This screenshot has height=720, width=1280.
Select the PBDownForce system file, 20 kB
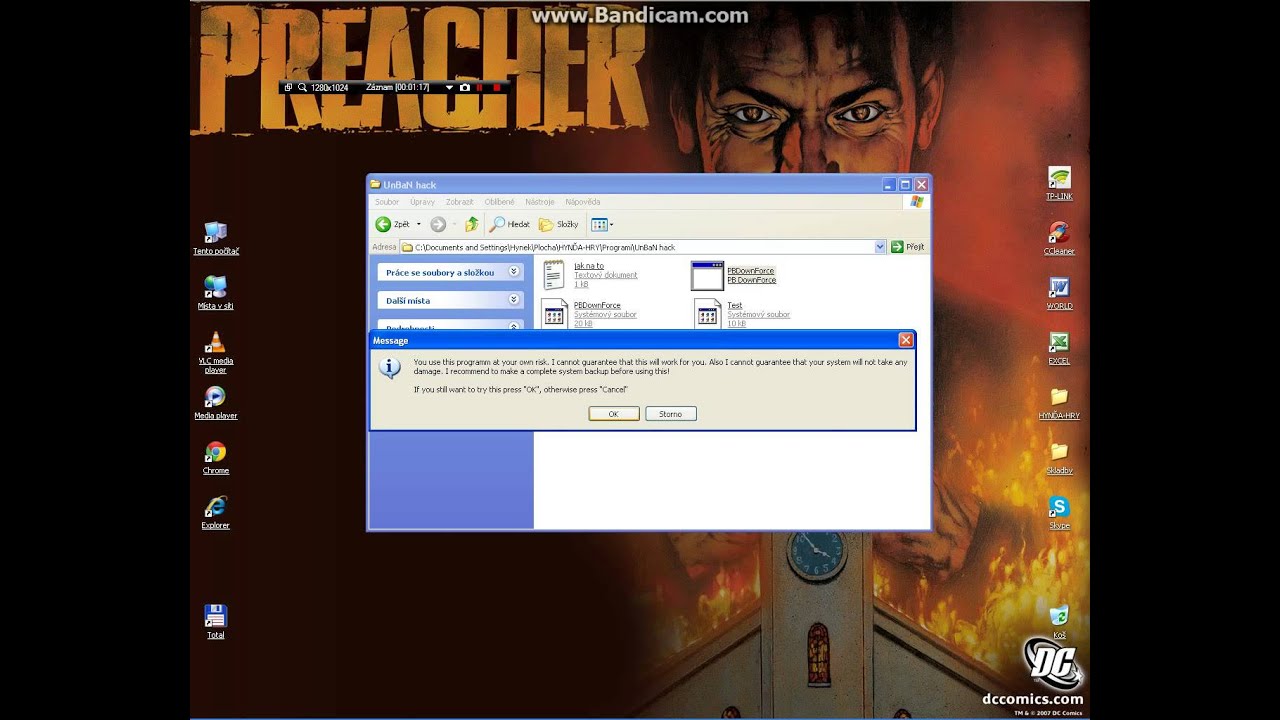tap(554, 313)
